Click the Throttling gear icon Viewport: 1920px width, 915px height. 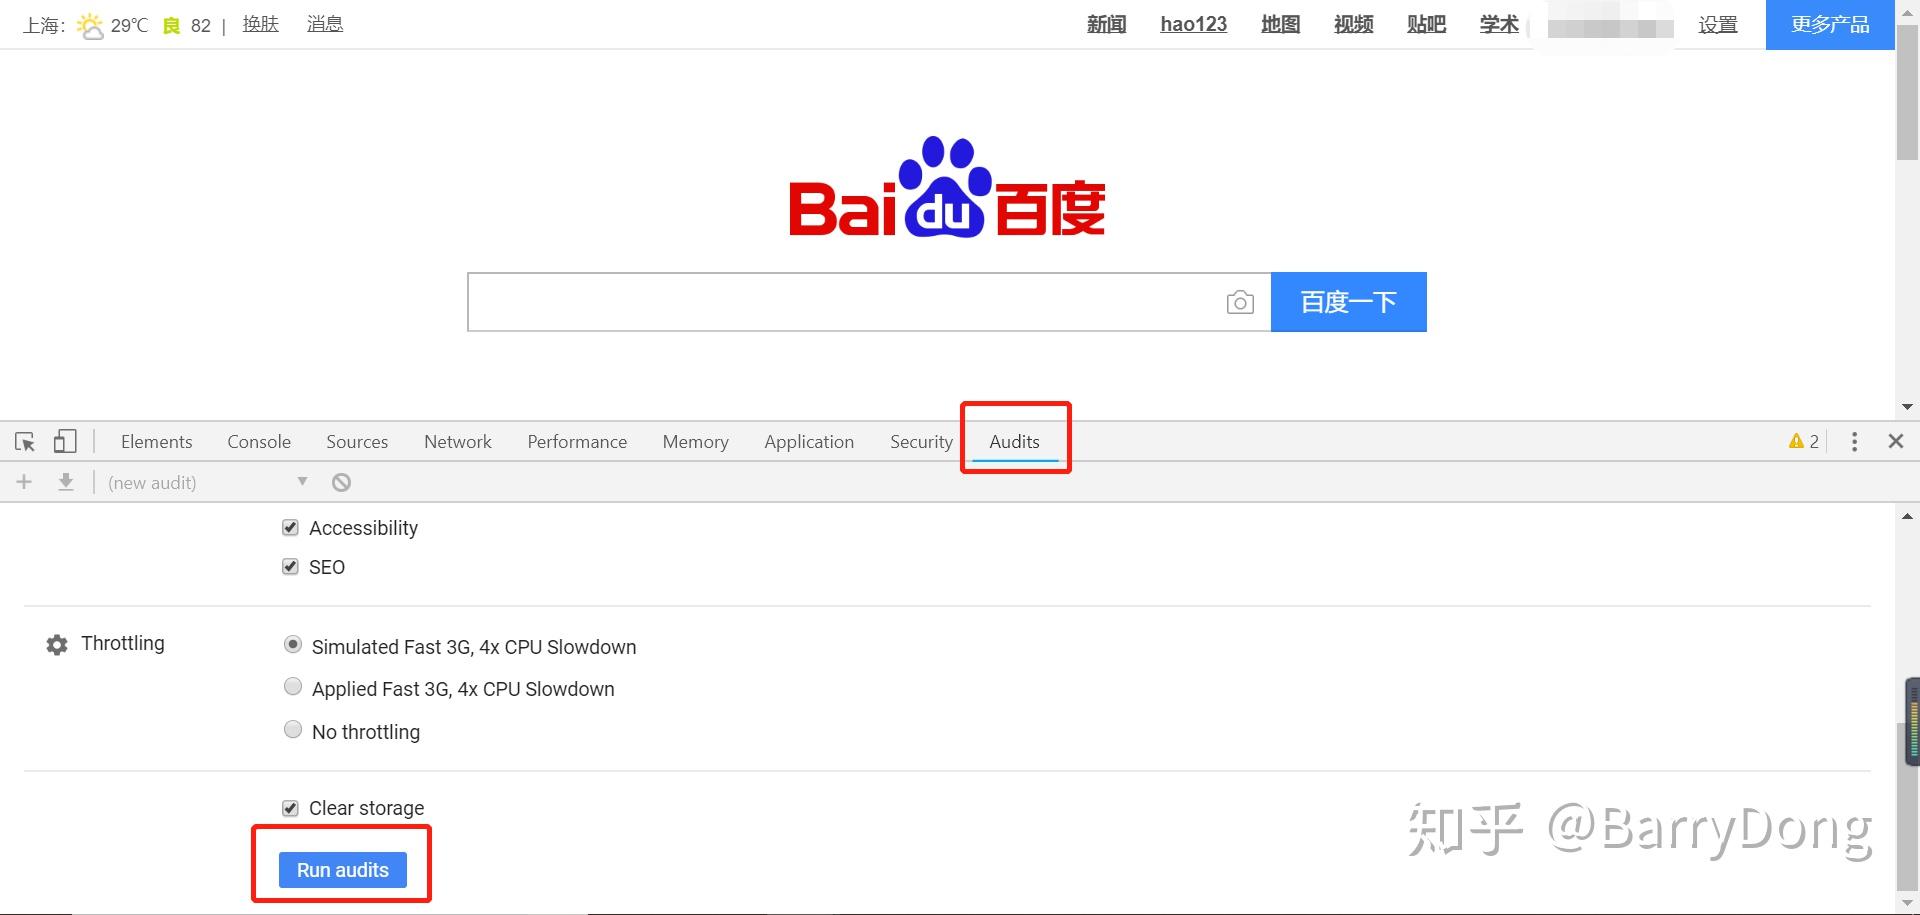point(57,645)
